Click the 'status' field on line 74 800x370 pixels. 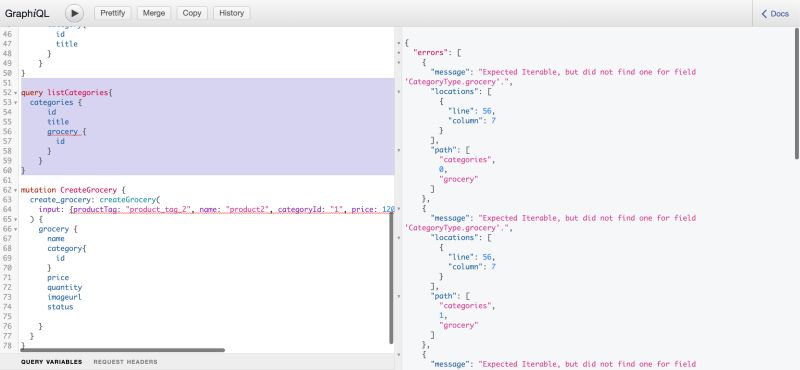point(60,307)
